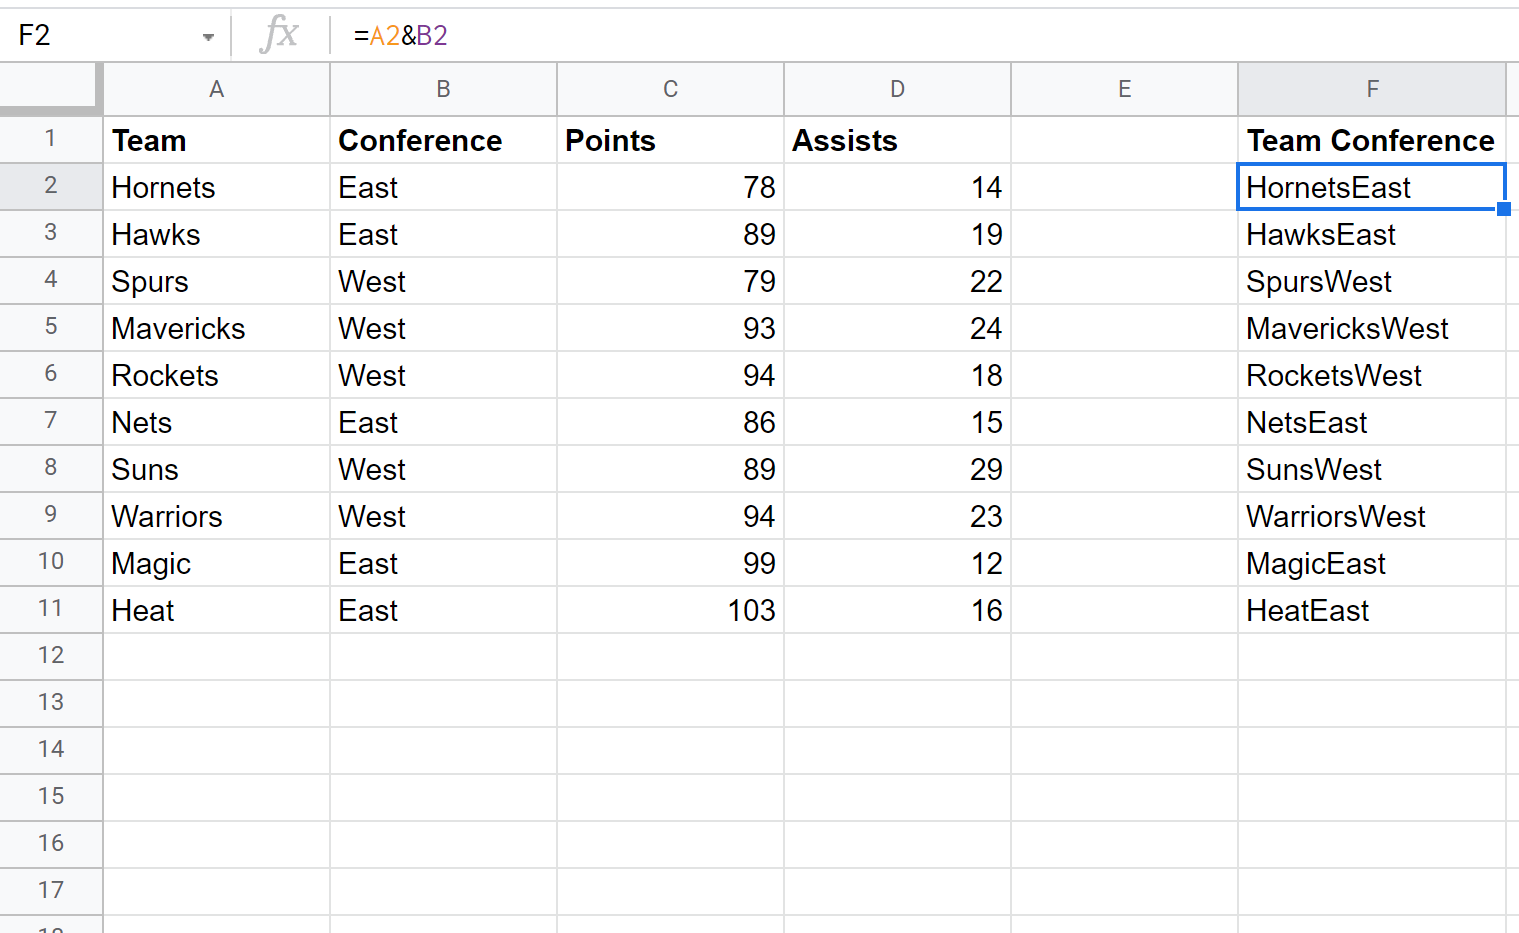Select the cell WarriorsWest

1371,517
